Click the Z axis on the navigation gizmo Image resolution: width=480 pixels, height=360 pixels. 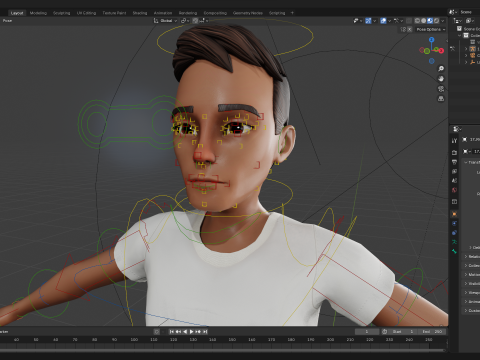point(432,40)
